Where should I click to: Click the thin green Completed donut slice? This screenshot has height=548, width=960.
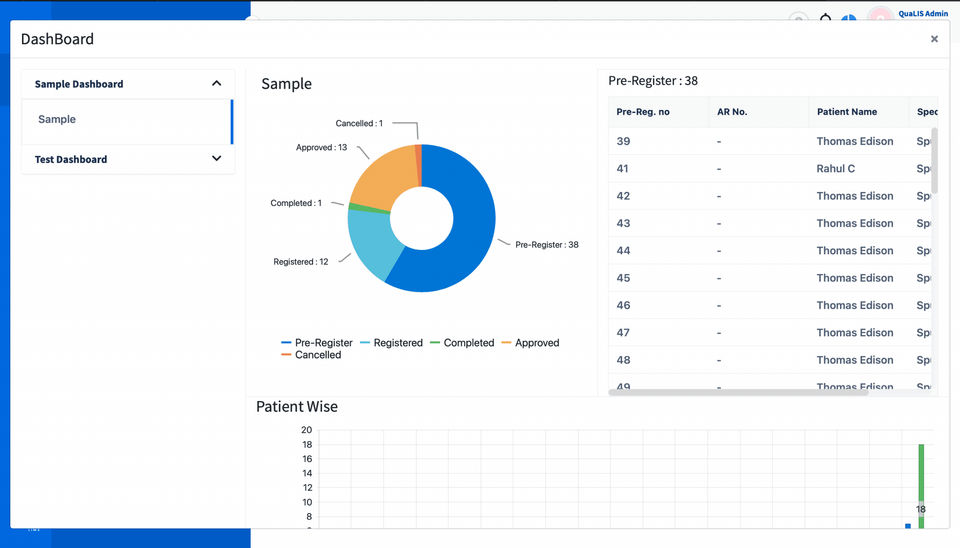pyautogui.click(x=367, y=208)
